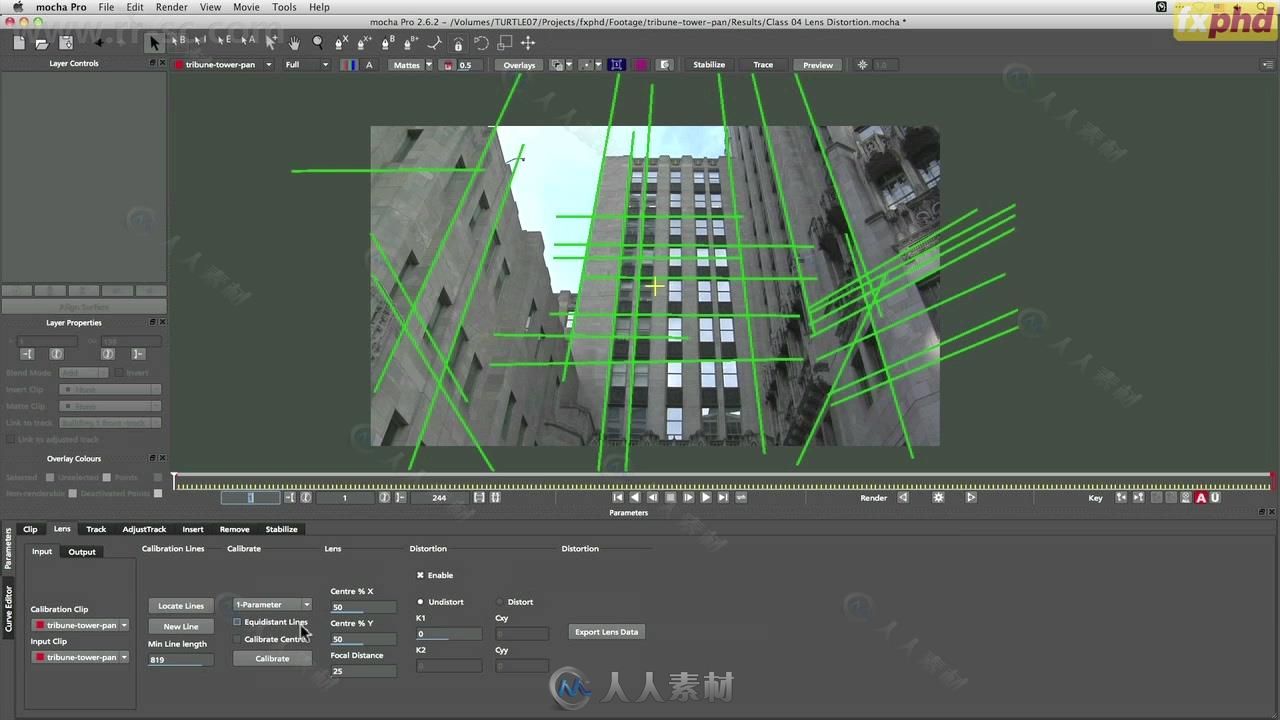The width and height of the screenshot is (1280, 720).
Task: Open the Tools menu
Action: [x=284, y=7]
